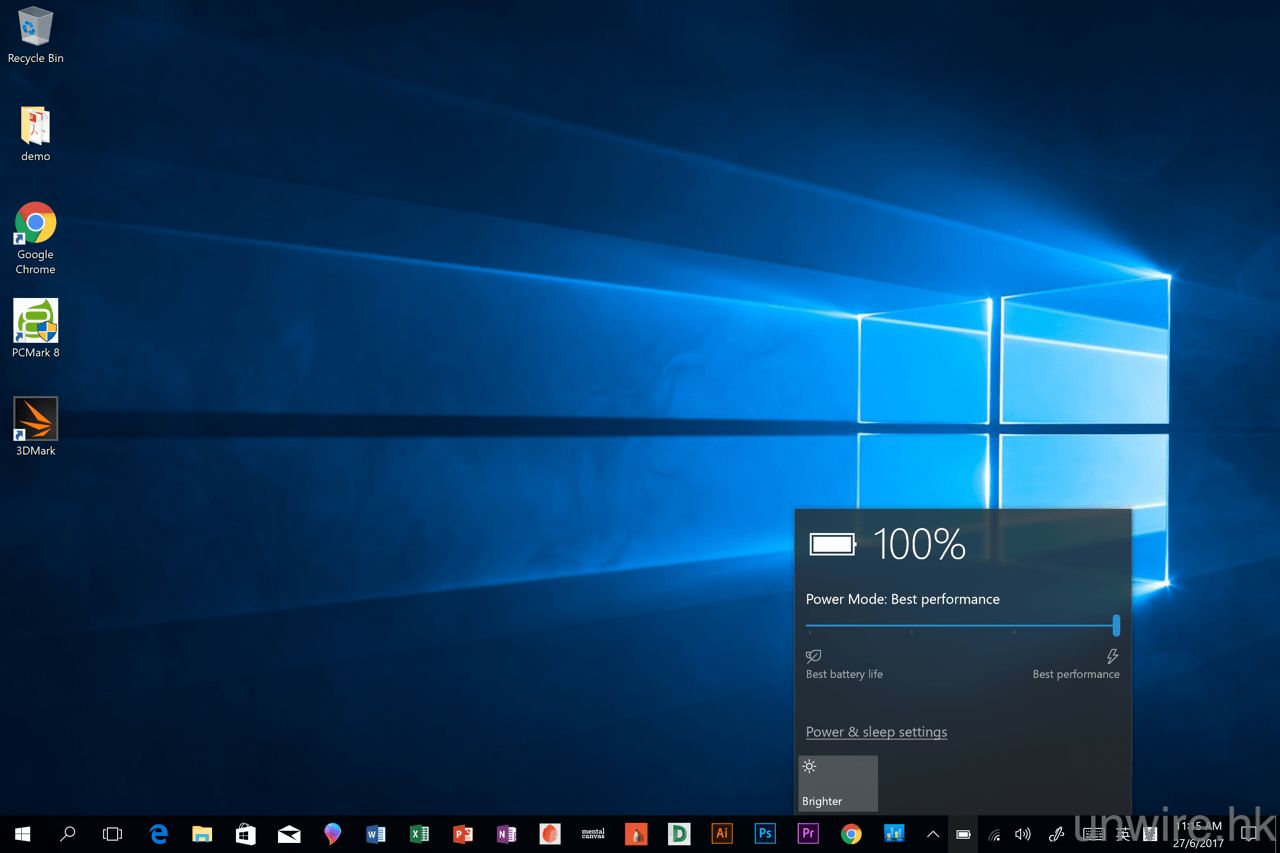Open the 3DMark desktop shortcut
Viewport: 1280px width, 853px height.
(36, 420)
